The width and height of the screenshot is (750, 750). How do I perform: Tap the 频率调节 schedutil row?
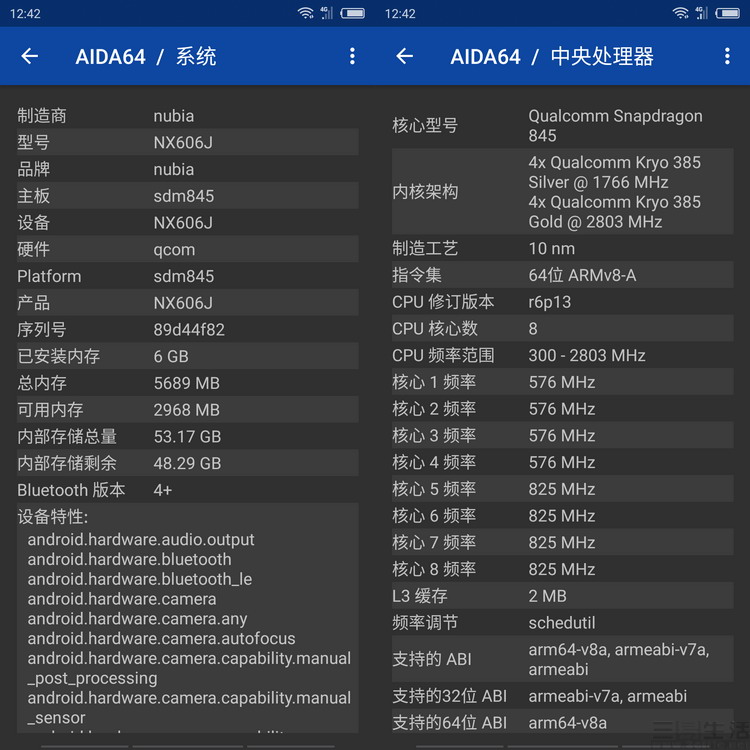562,623
